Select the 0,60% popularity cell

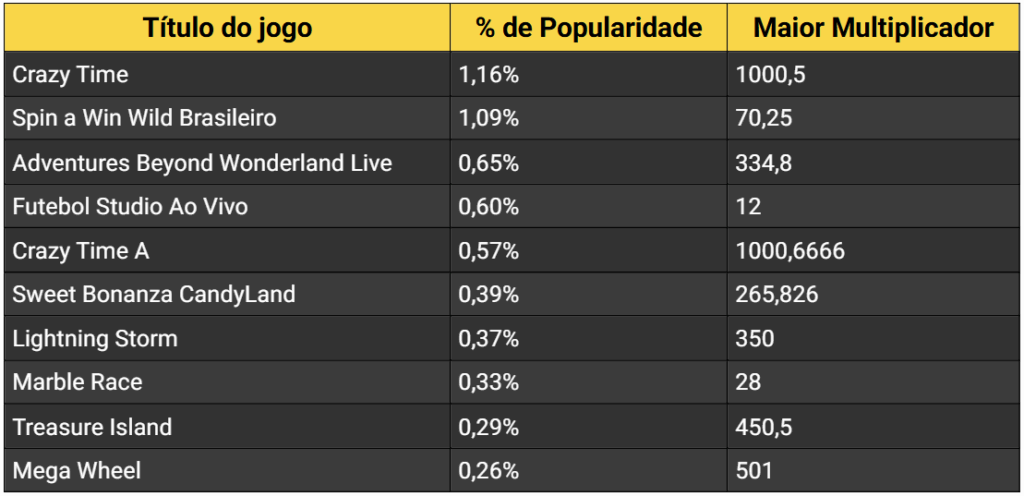click(489, 207)
